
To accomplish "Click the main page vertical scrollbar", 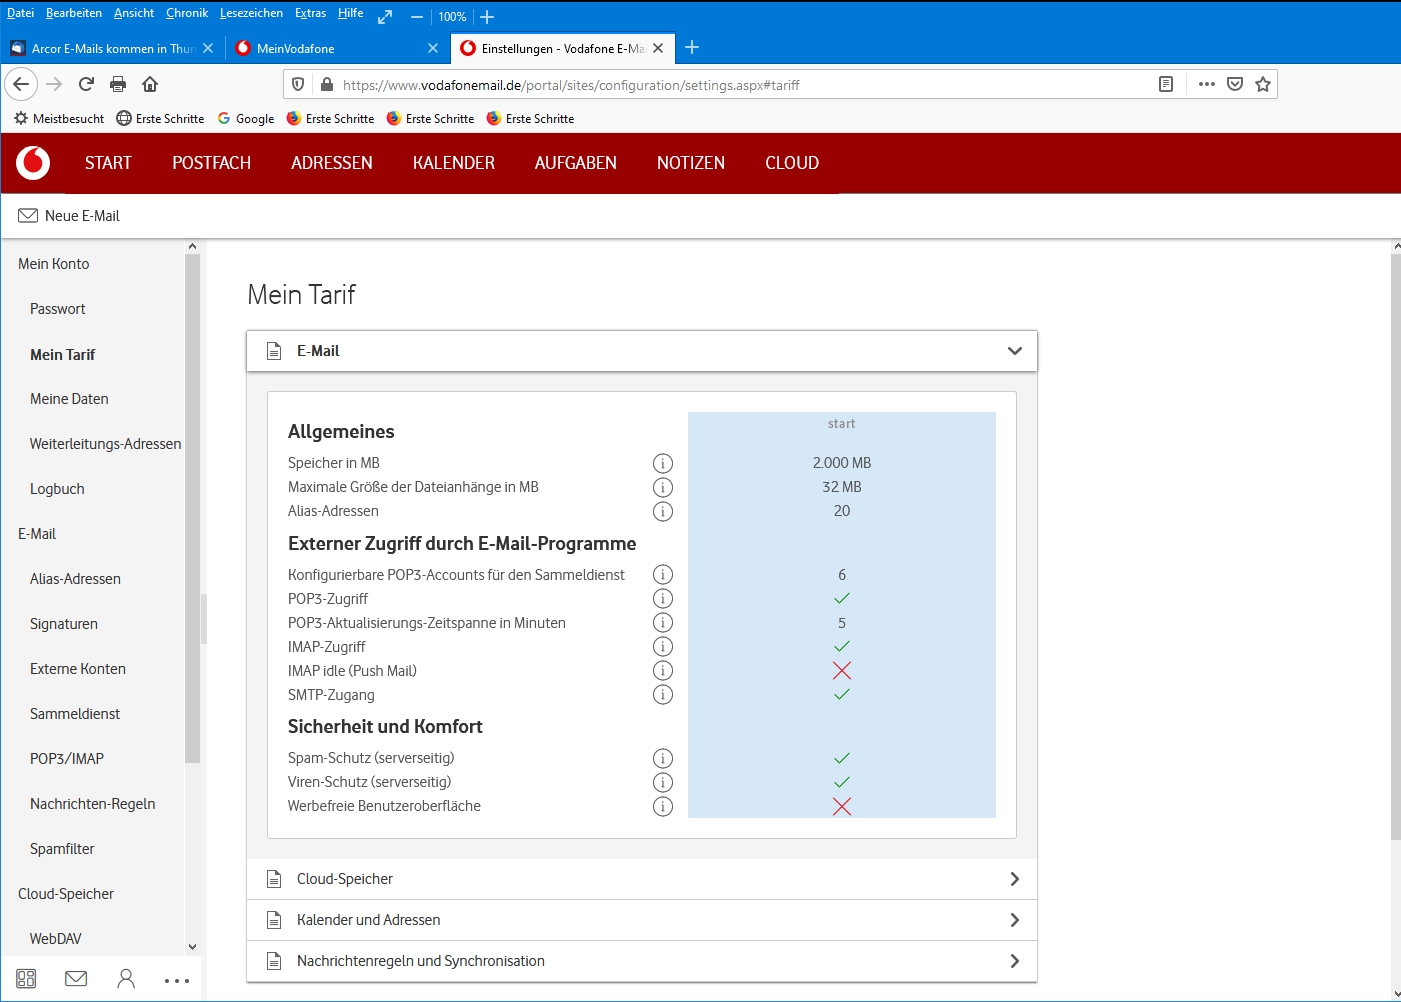I will [x=1396, y=547].
